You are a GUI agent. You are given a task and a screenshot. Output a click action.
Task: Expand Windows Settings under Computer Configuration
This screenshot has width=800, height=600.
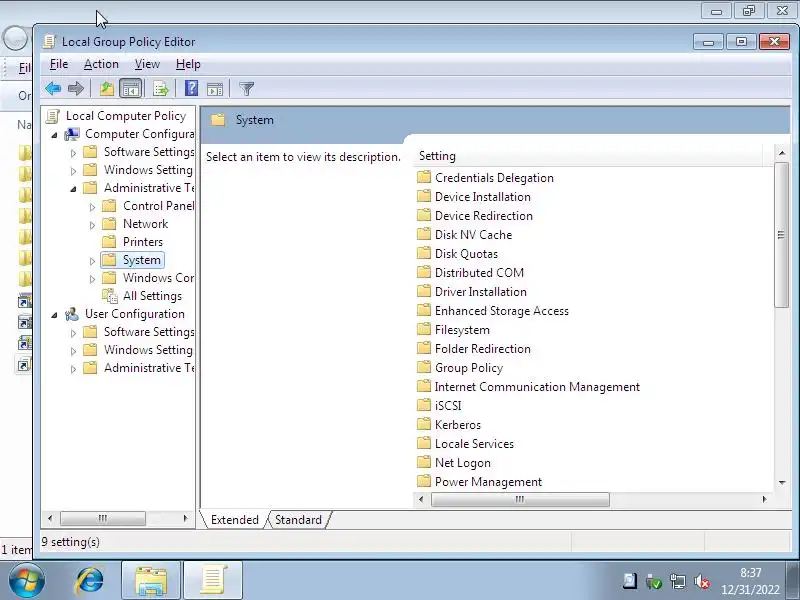point(73,171)
